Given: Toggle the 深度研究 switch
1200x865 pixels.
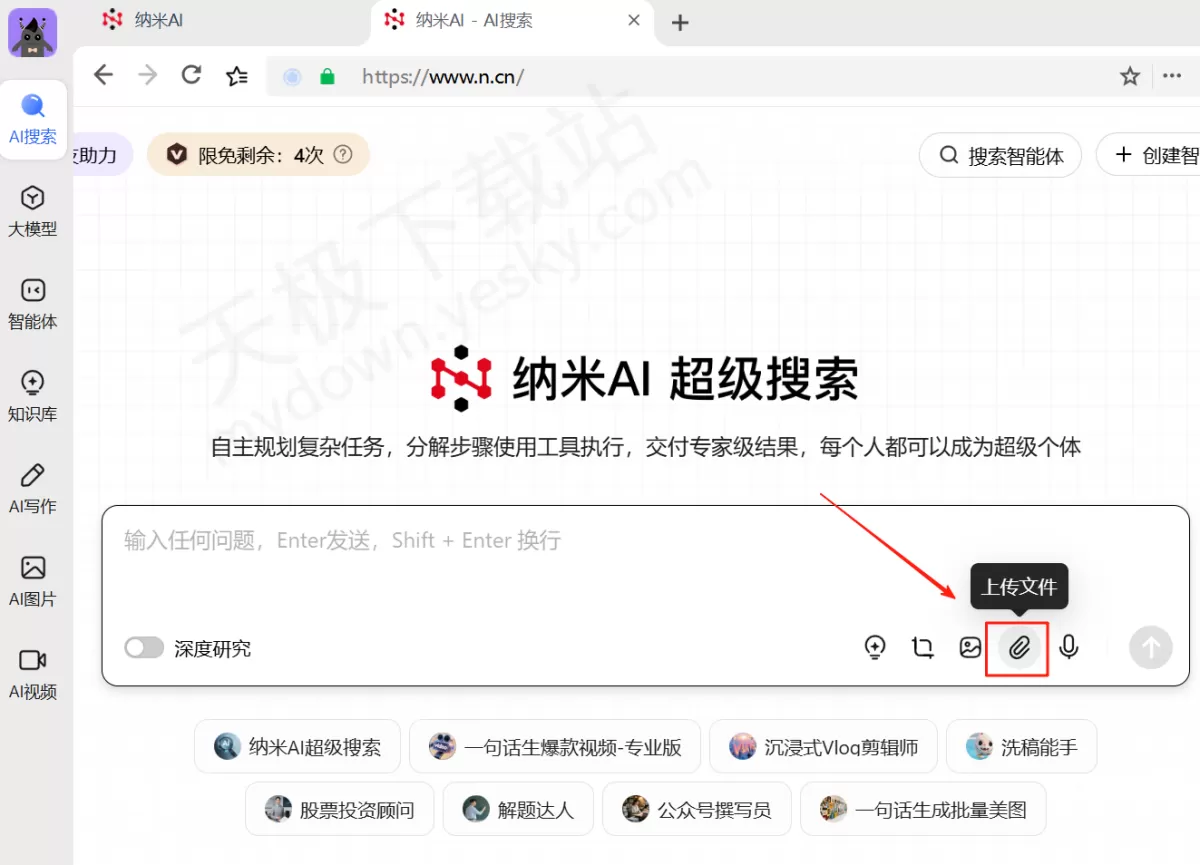Looking at the screenshot, I should tap(144, 648).
